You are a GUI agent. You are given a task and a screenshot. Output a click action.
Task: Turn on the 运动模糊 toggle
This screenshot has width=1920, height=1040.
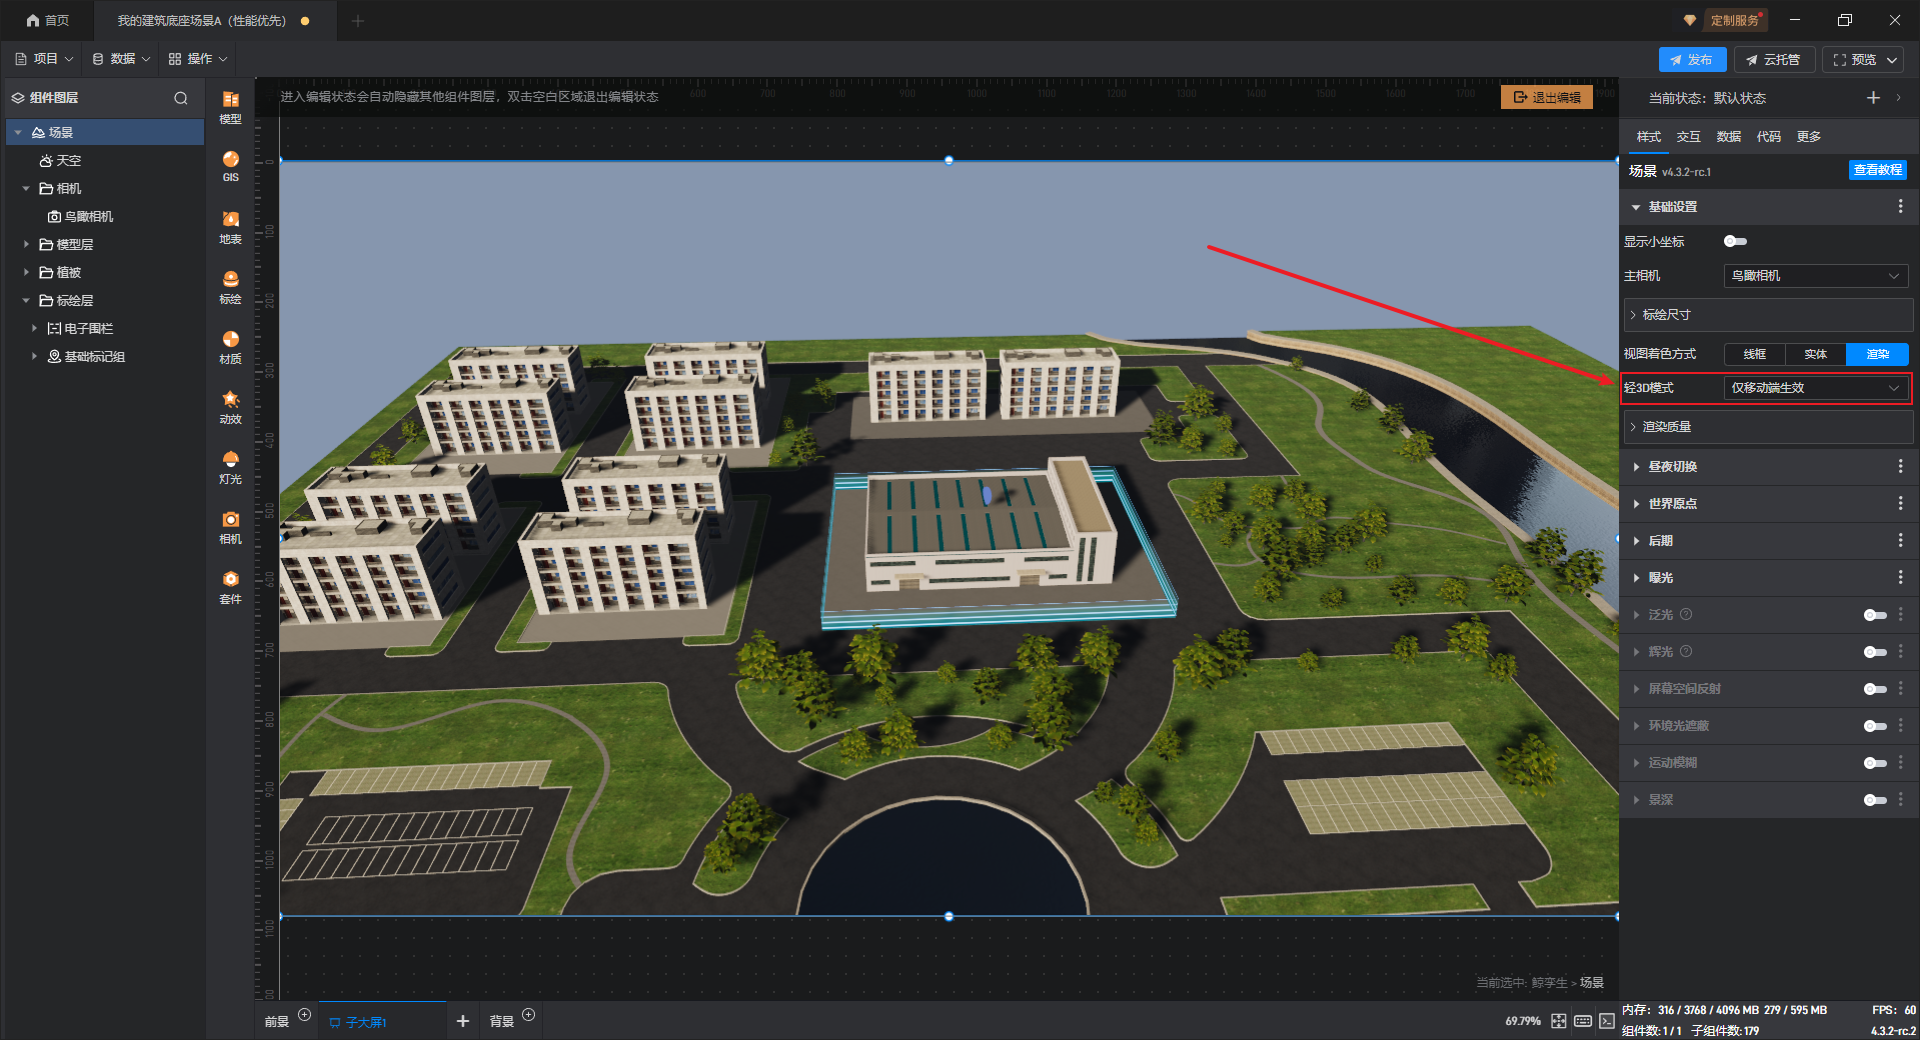pyautogui.click(x=1874, y=763)
